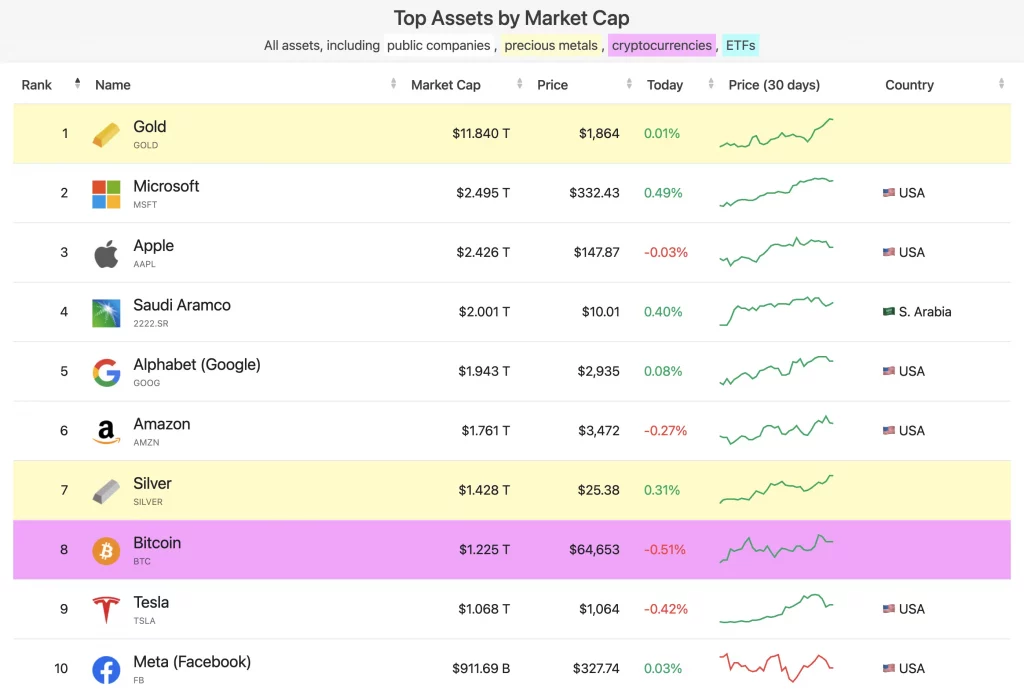The width and height of the screenshot is (1024, 698).
Task: Click the Amazon logo icon
Action: coord(106,432)
